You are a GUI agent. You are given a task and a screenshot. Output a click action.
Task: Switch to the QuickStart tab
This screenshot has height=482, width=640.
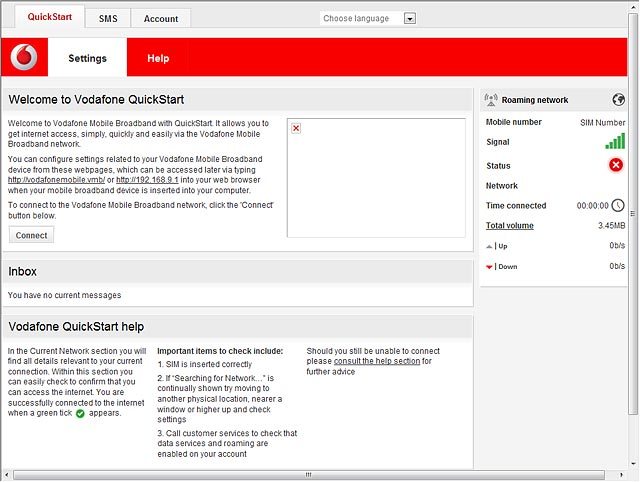pyautogui.click(x=50, y=17)
